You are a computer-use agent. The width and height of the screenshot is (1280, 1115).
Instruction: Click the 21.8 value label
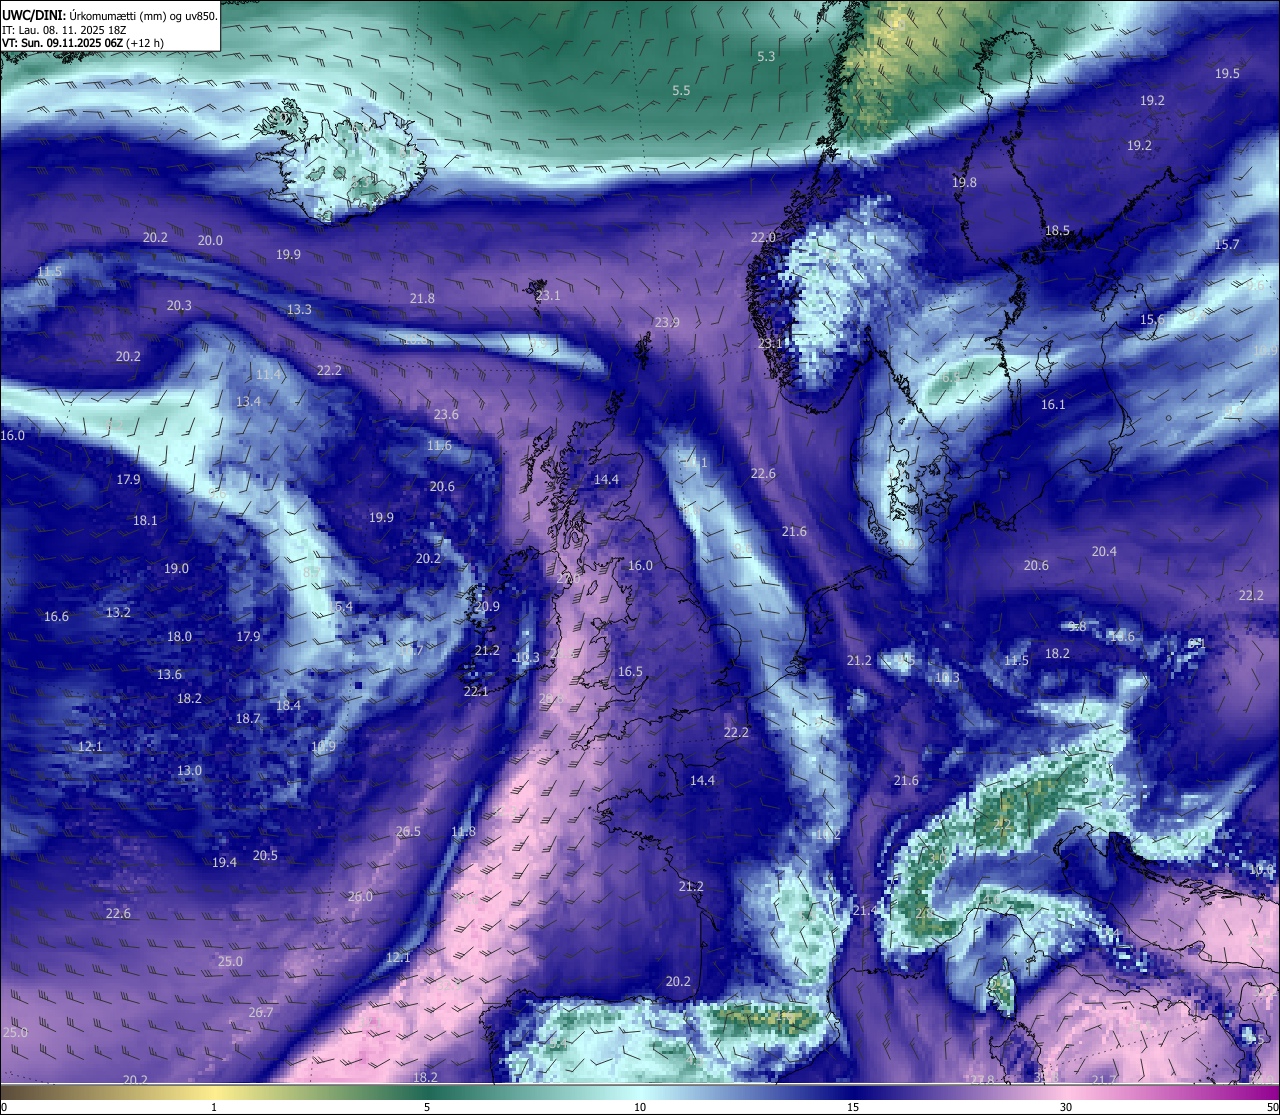pyautogui.click(x=422, y=299)
